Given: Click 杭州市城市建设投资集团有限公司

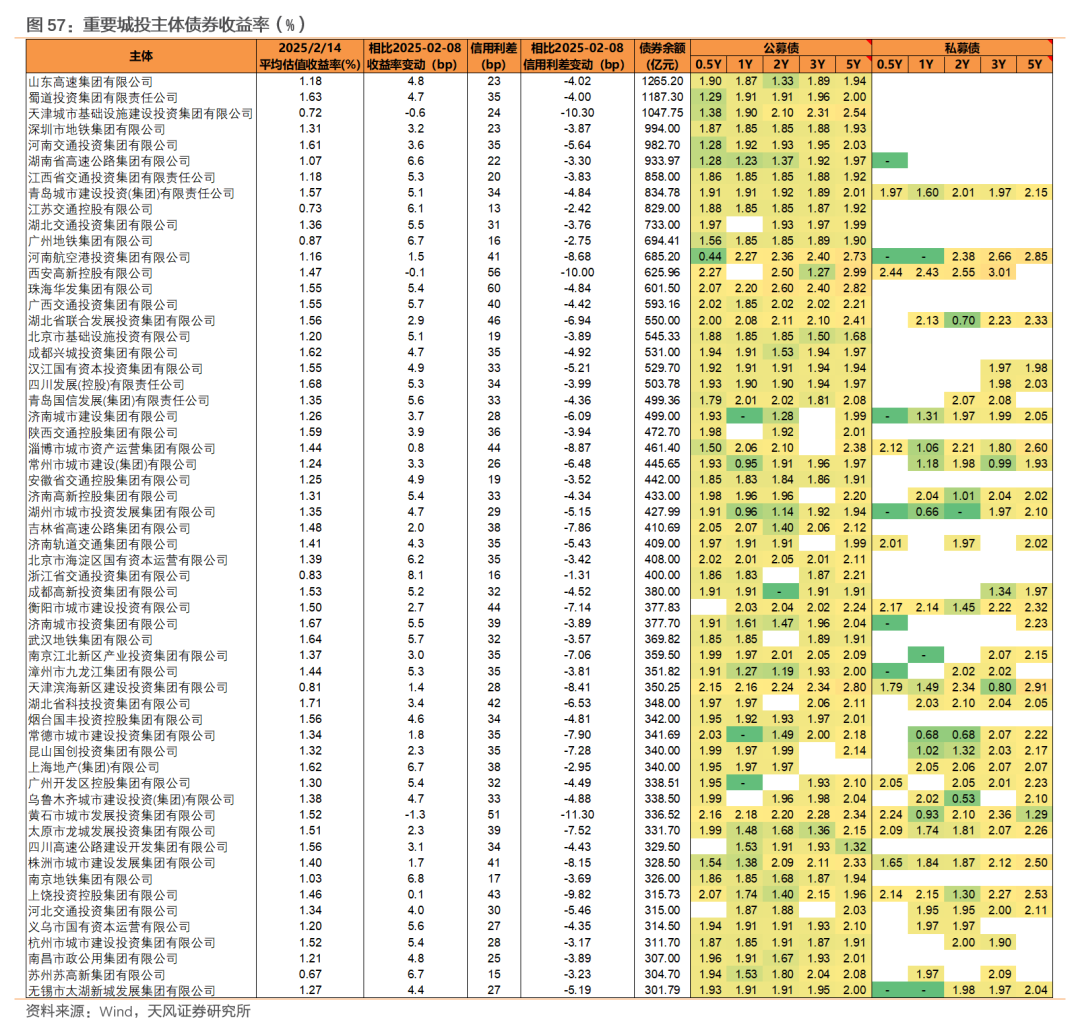Looking at the screenshot, I should point(121,943).
